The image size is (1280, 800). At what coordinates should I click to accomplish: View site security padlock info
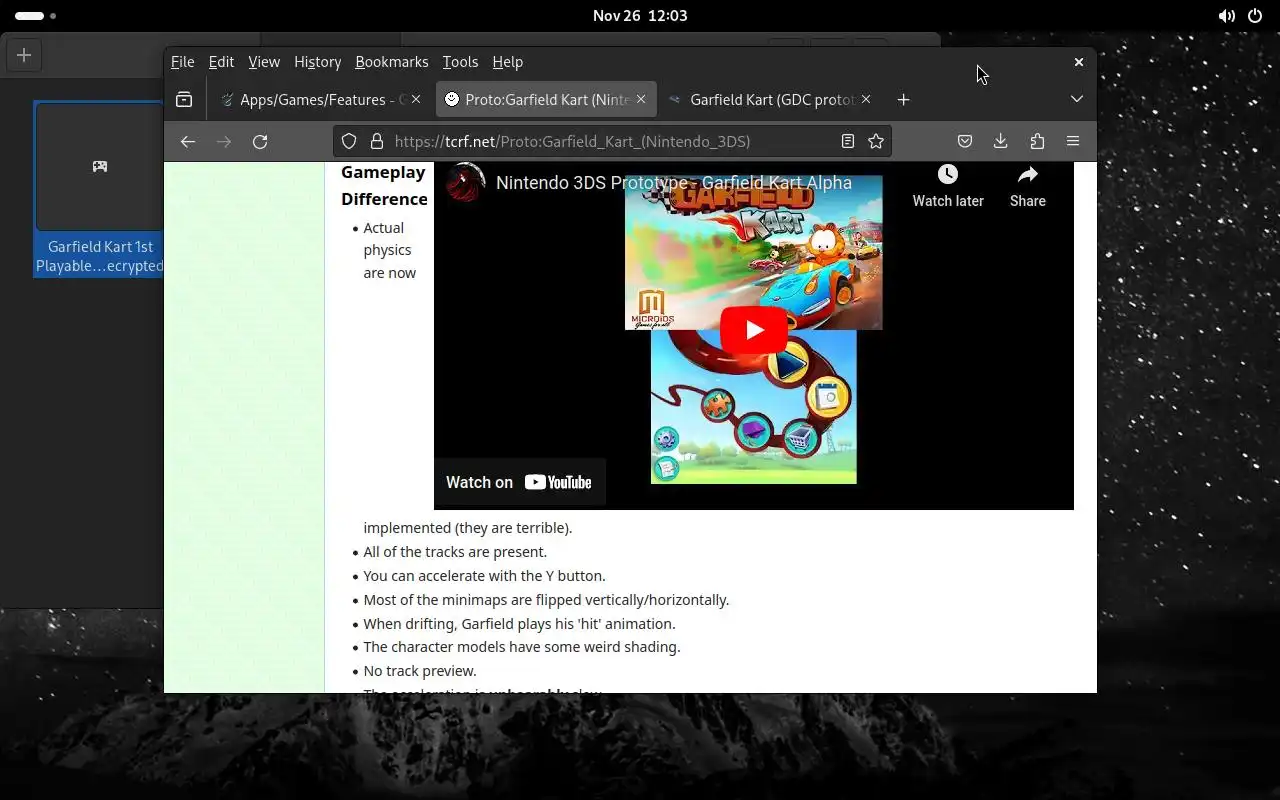(x=377, y=142)
